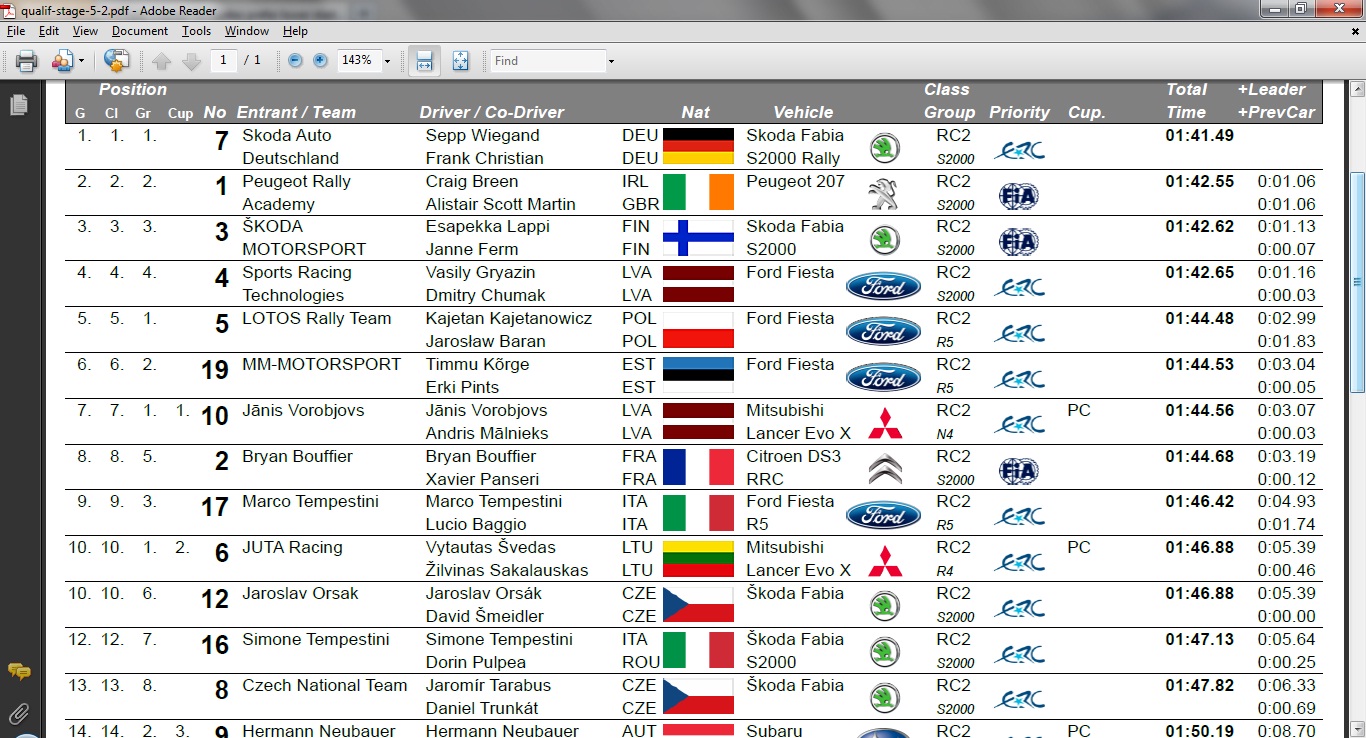The width and height of the screenshot is (1366, 738).
Task: Zoom in with the plus button
Action: click(320, 61)
